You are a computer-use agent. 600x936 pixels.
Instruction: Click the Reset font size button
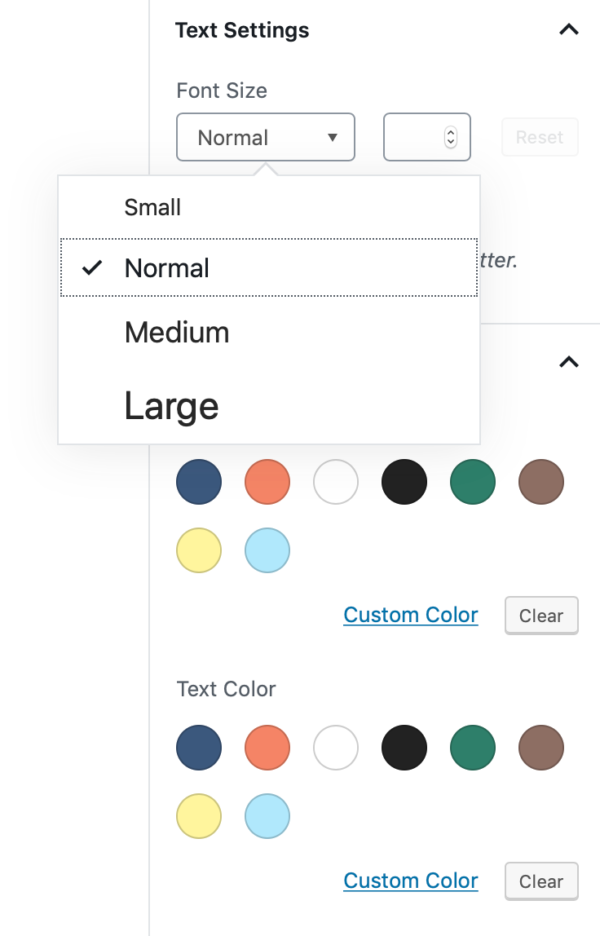539,137
